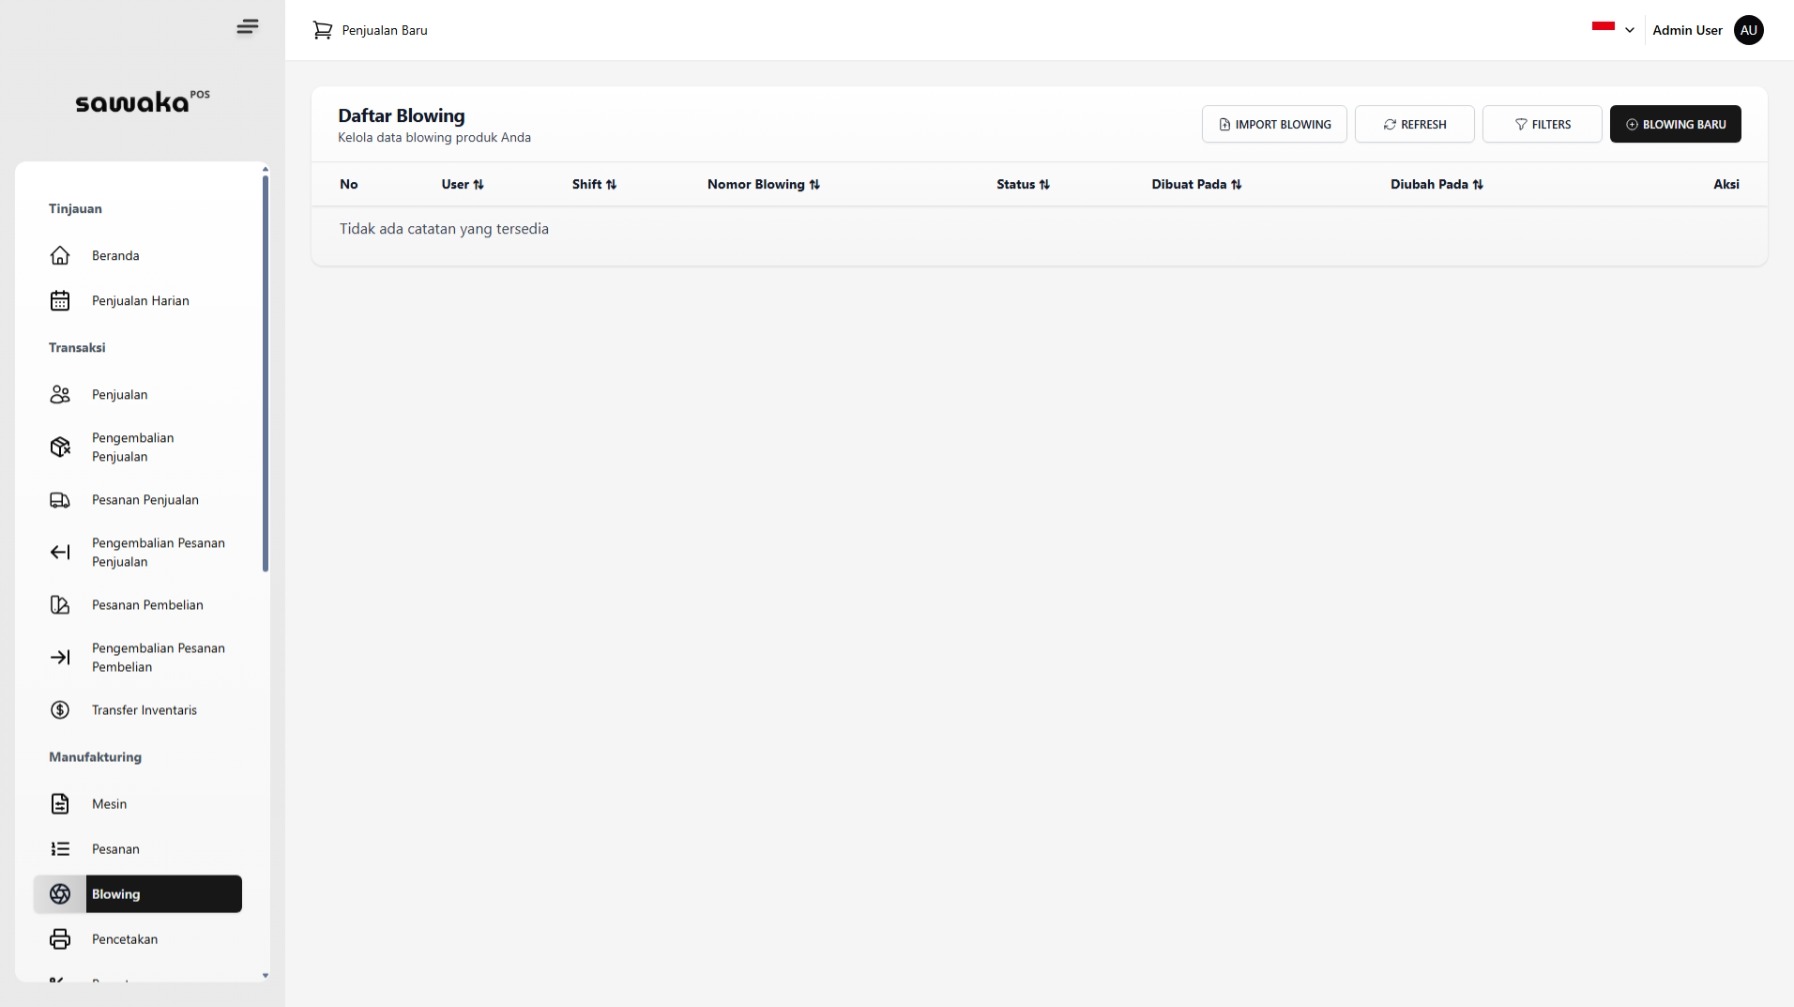
Task: Click the Pesanan list icon in sidebar
Action: (x=60, y=848)
